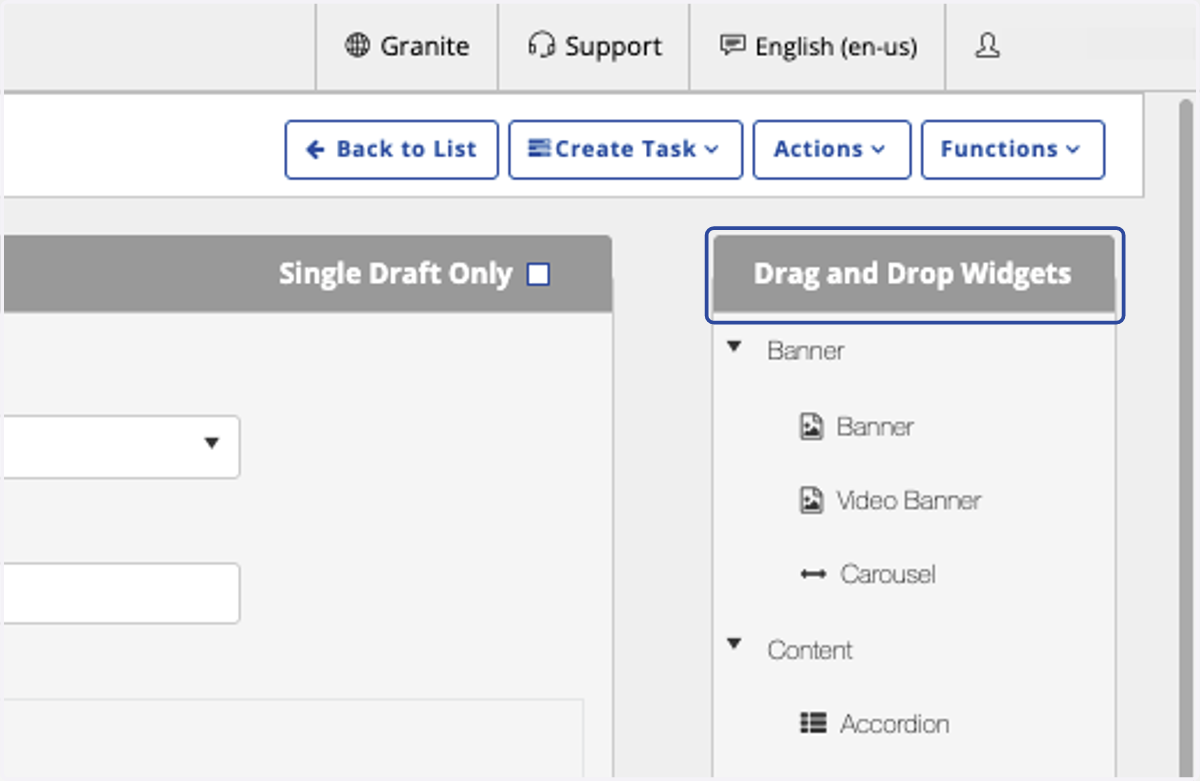Click the empty text input field
The width and height of the screenshot is (1200, 781).
[x=121, y=593]
